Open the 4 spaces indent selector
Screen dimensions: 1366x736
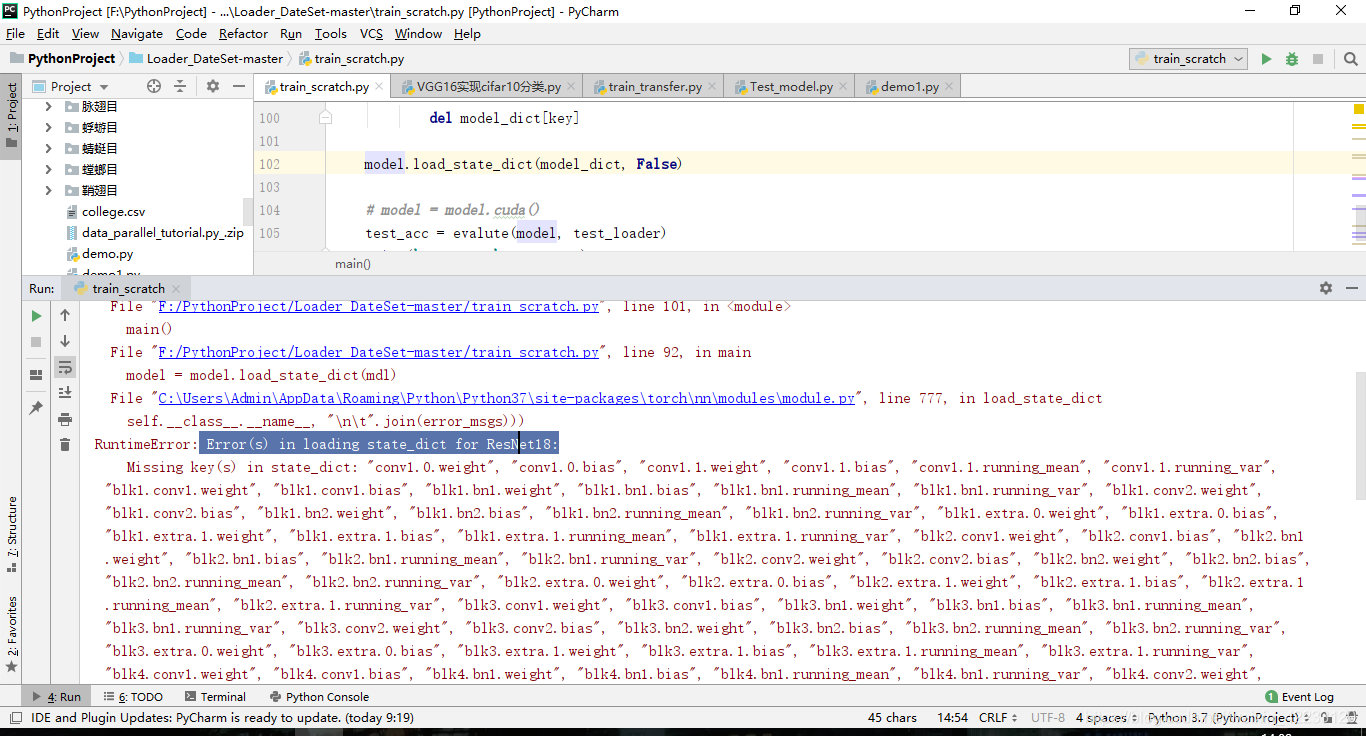click(1106, 717)
